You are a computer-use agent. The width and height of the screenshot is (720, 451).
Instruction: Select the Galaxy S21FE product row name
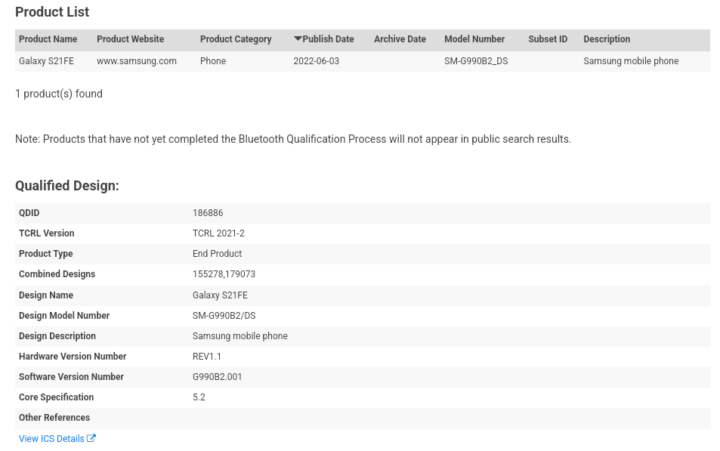point(50,61)
